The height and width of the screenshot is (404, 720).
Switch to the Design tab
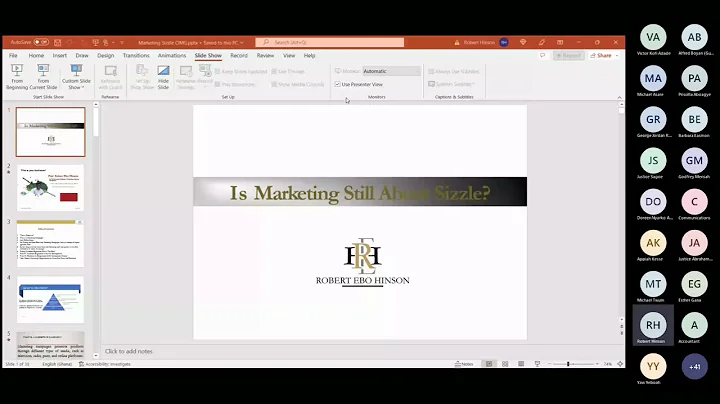(x=106, y=56)
